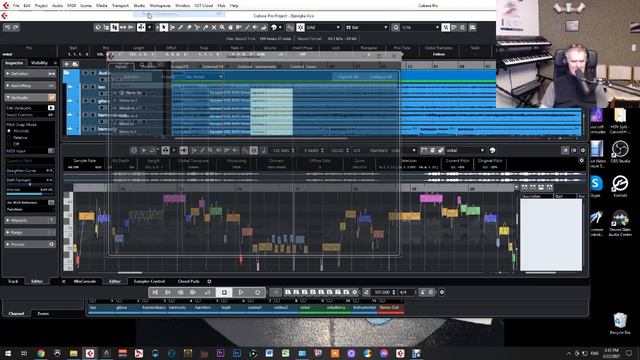Open the Audio menu

tap(57, 6)
